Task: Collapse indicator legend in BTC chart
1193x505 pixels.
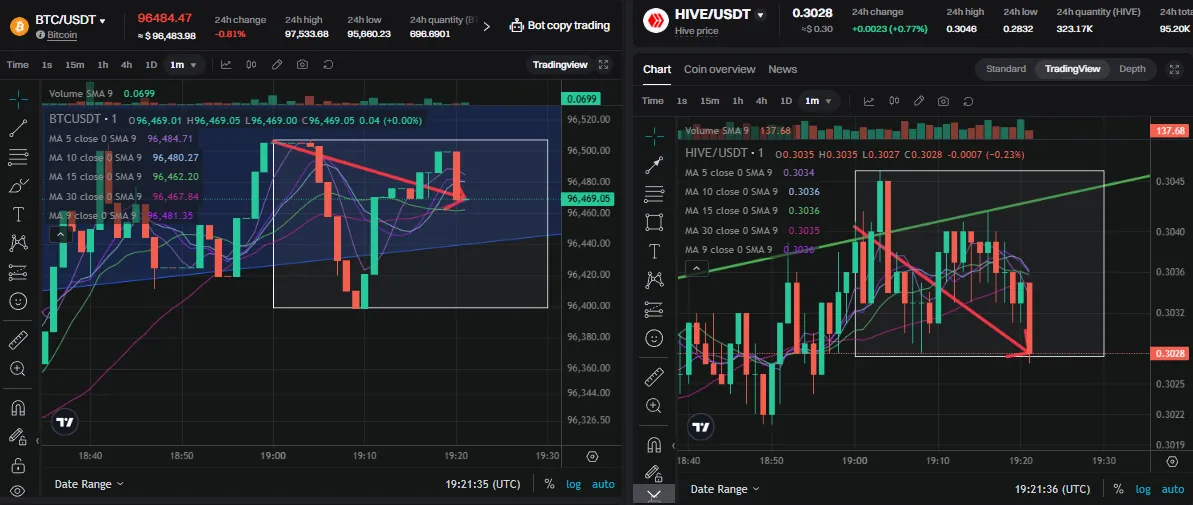Action: click(59, 235)
